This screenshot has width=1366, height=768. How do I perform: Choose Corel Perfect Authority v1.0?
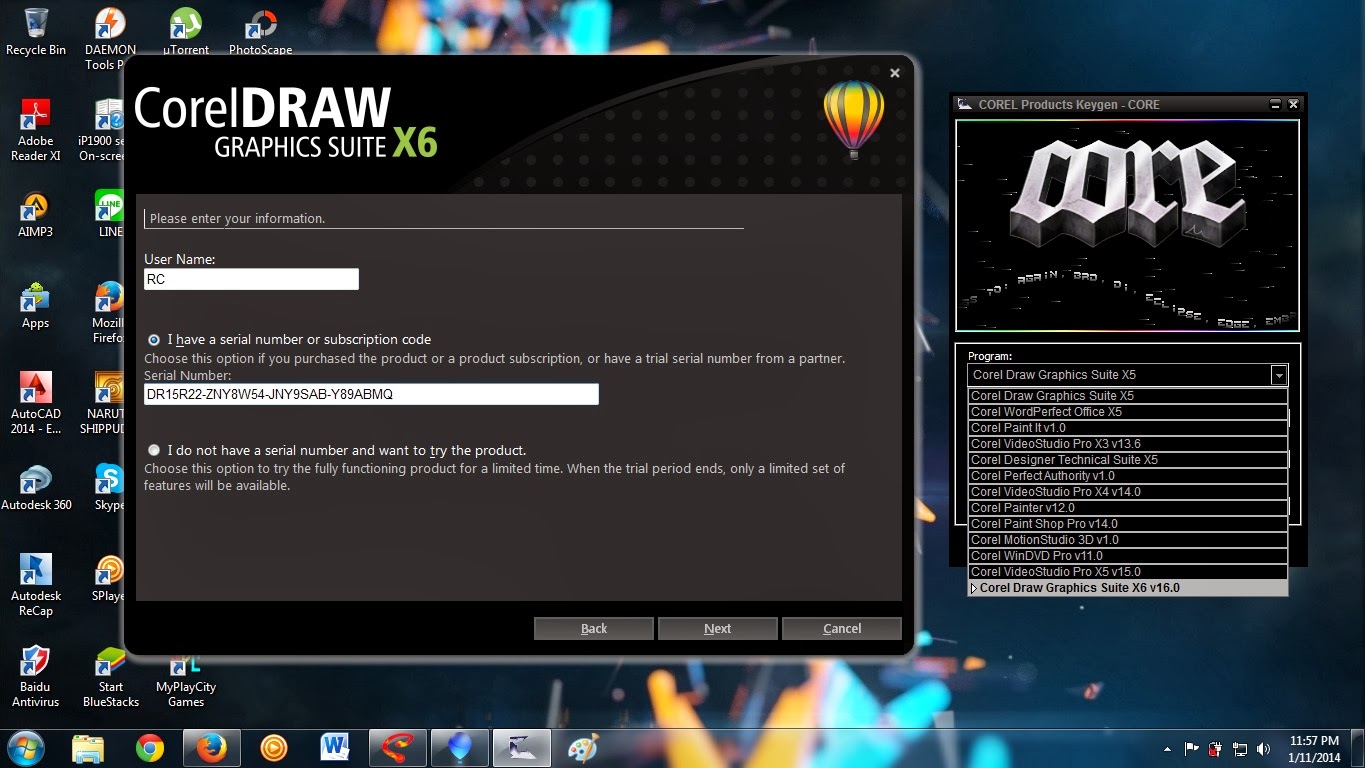pyautogui.click(x=1128, y=476)
